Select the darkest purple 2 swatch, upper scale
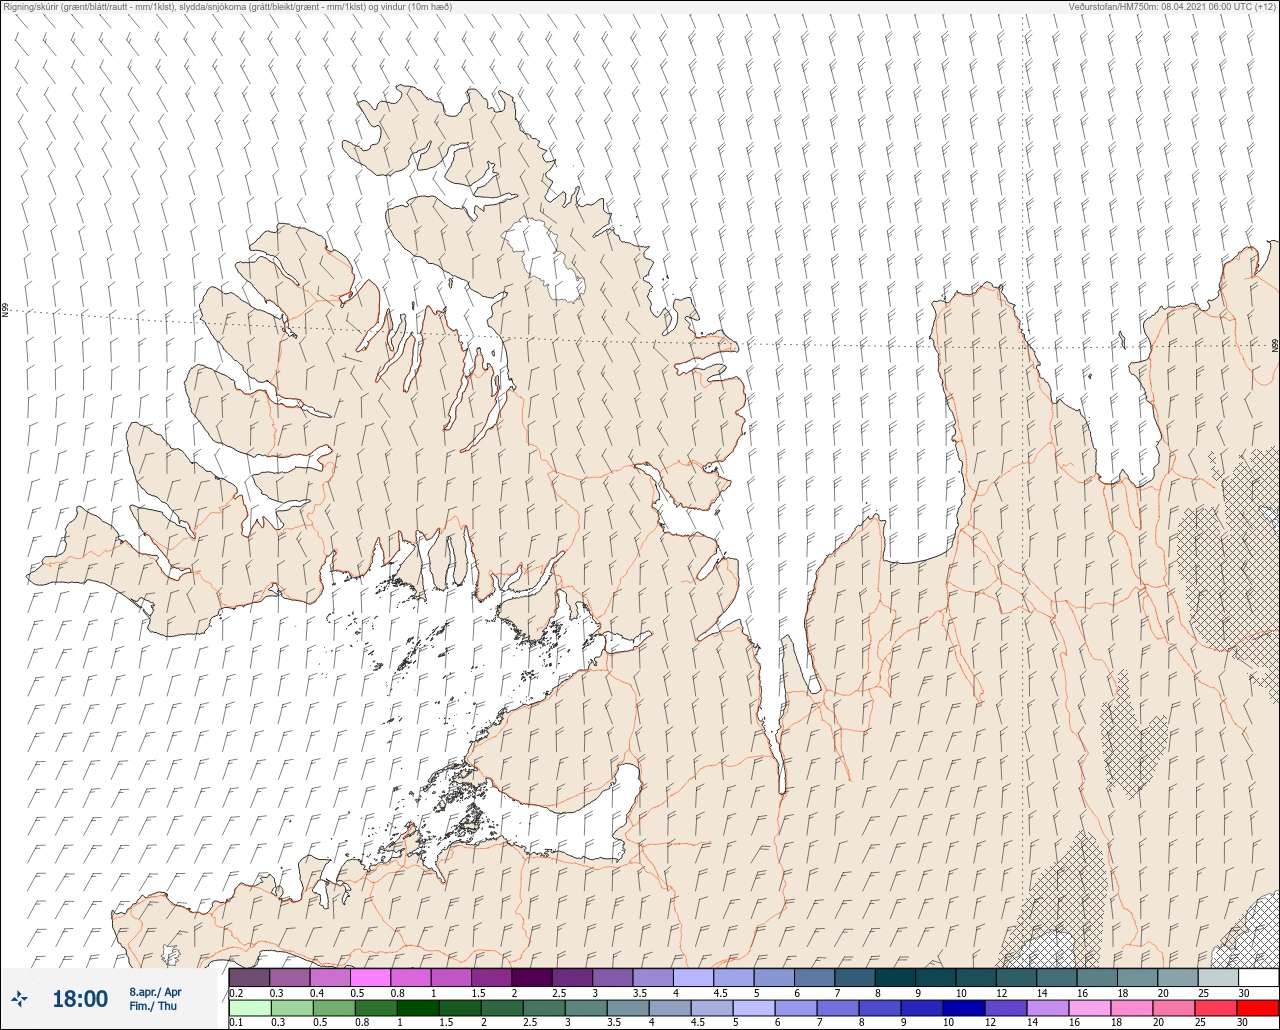The height and width of the screenshot is (1030, 1280). tap(532, 977)
